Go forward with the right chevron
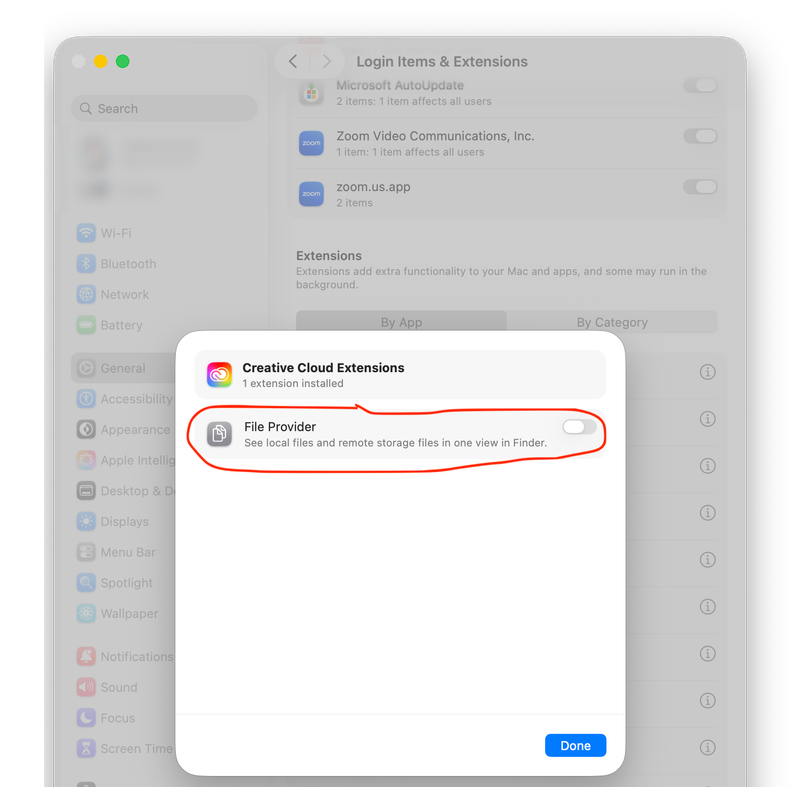The height and width of the screenshot is (787, 800). tap(327, 62)
